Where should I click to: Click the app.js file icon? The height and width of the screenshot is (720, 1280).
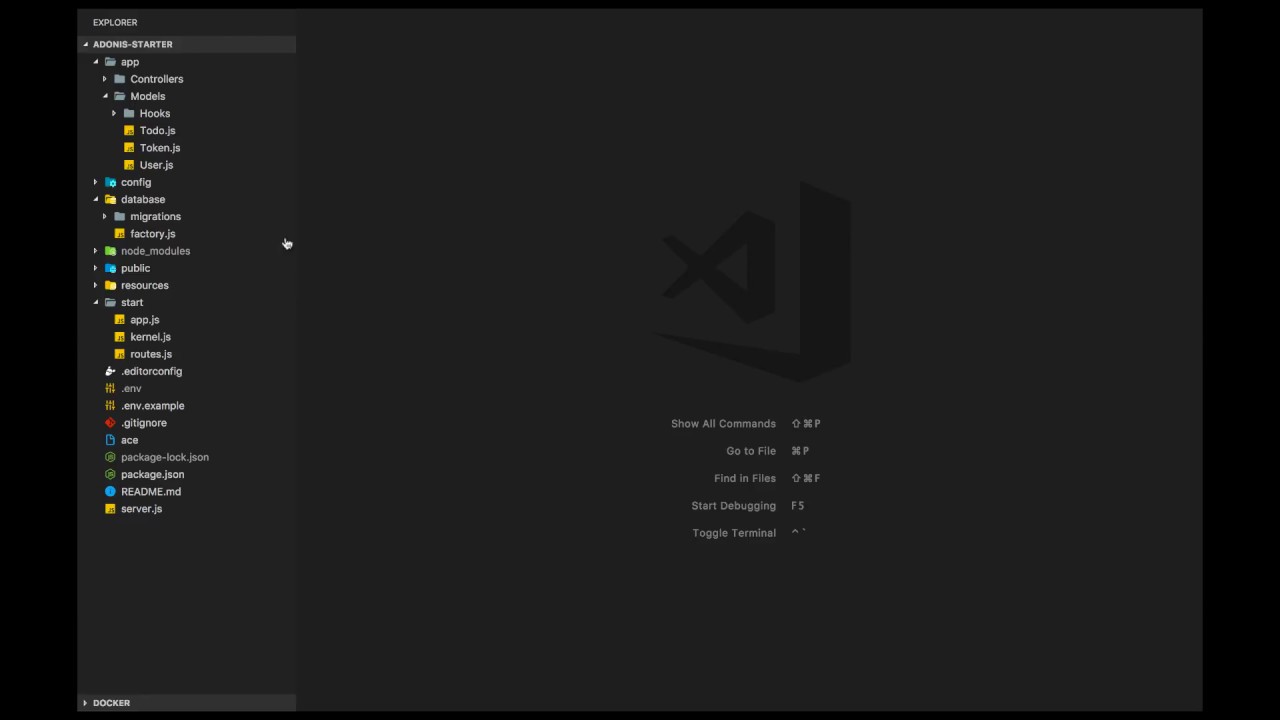click(x=120, y=319)
